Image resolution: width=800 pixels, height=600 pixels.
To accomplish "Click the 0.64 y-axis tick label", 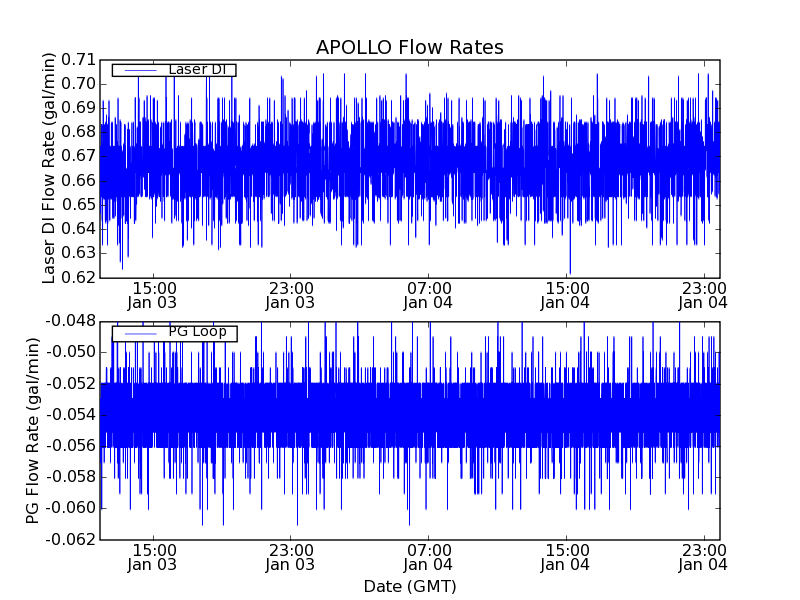I will [x=79, y=229].
